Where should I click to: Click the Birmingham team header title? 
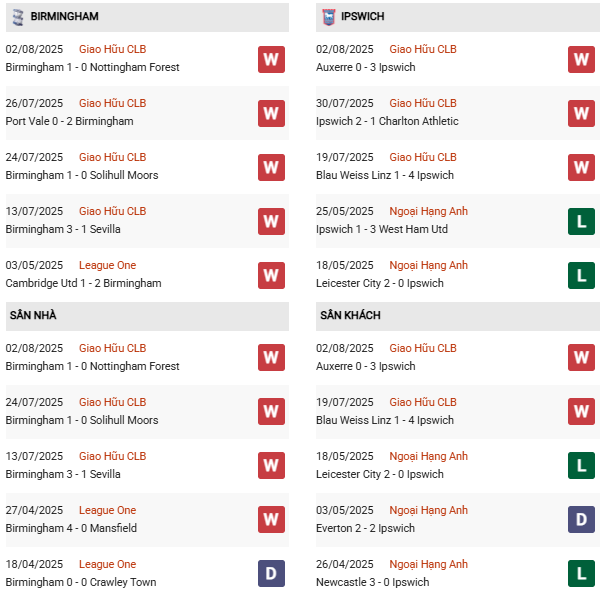[x=64, y=17]
